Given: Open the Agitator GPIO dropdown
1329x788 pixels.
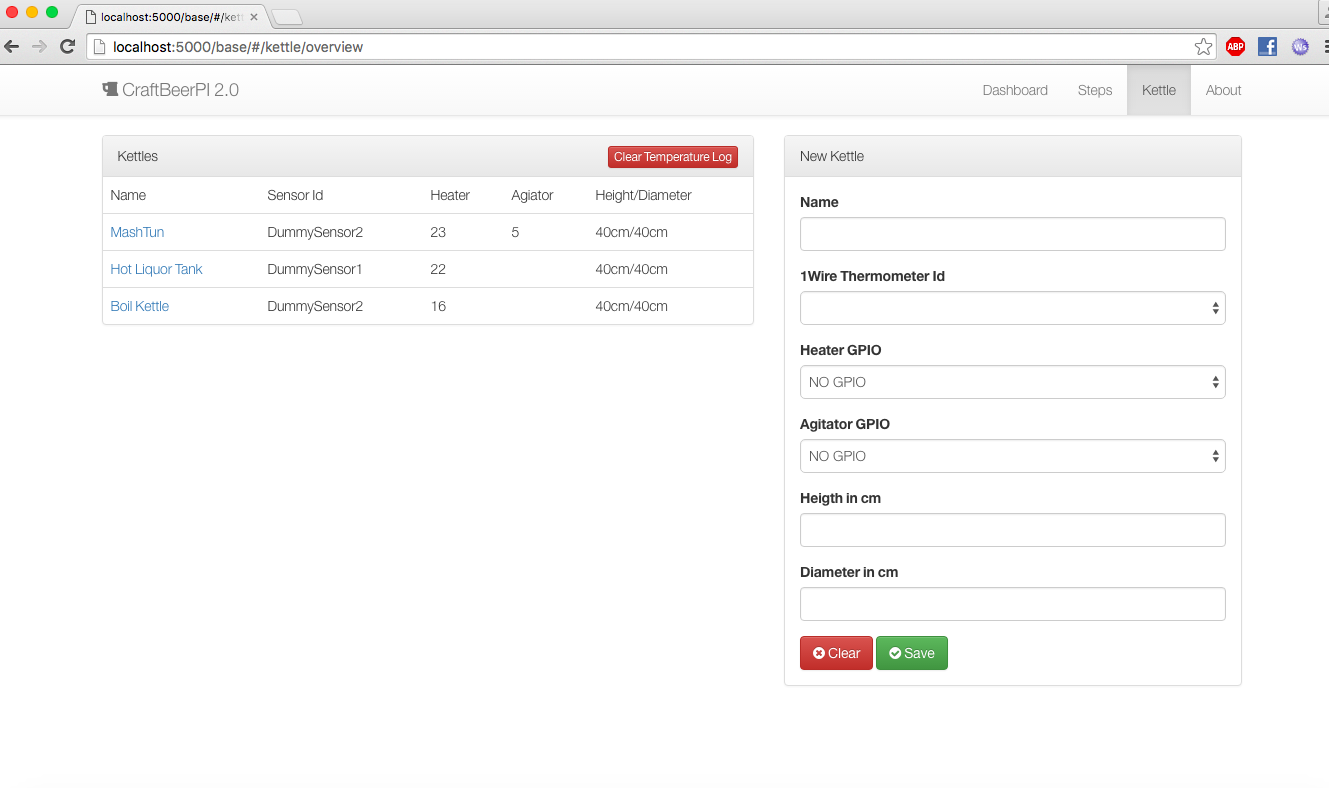Looking at the screenshot, I should (1012, 456).
